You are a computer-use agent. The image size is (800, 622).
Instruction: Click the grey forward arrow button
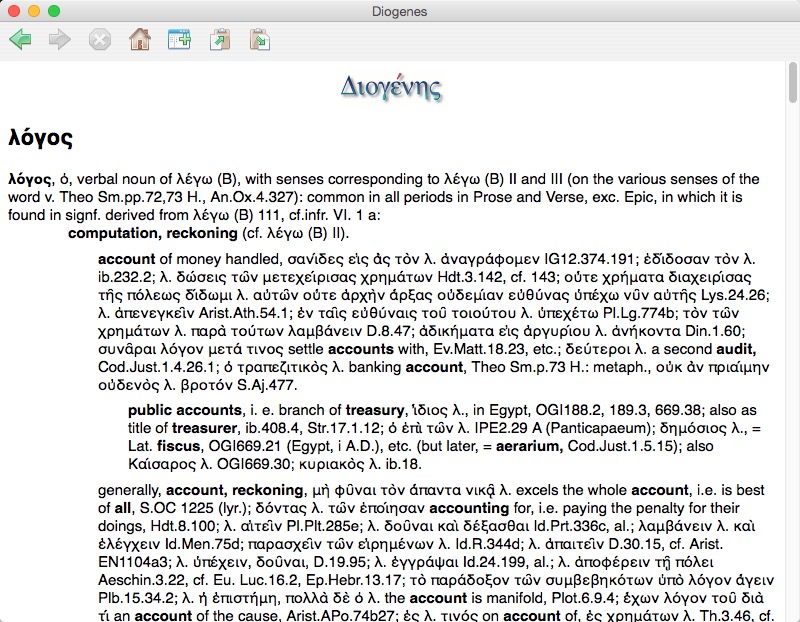point(60,40)
